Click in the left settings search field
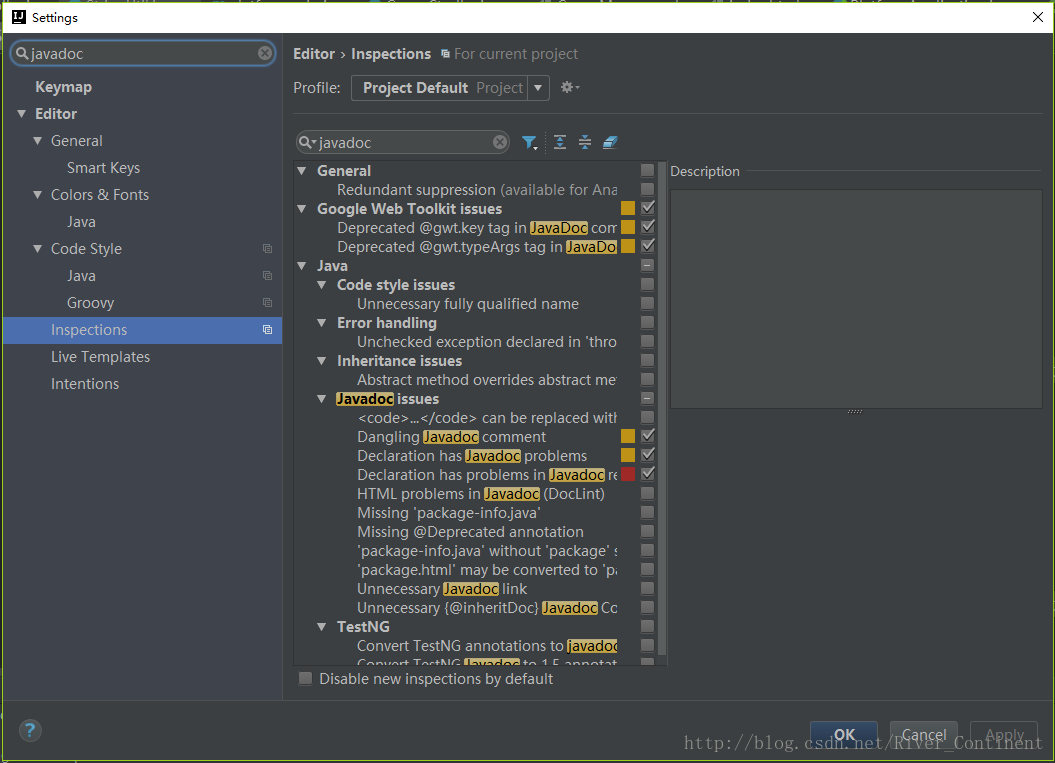The height and width of the screenshot is (763, 1055). click(143, 53)
